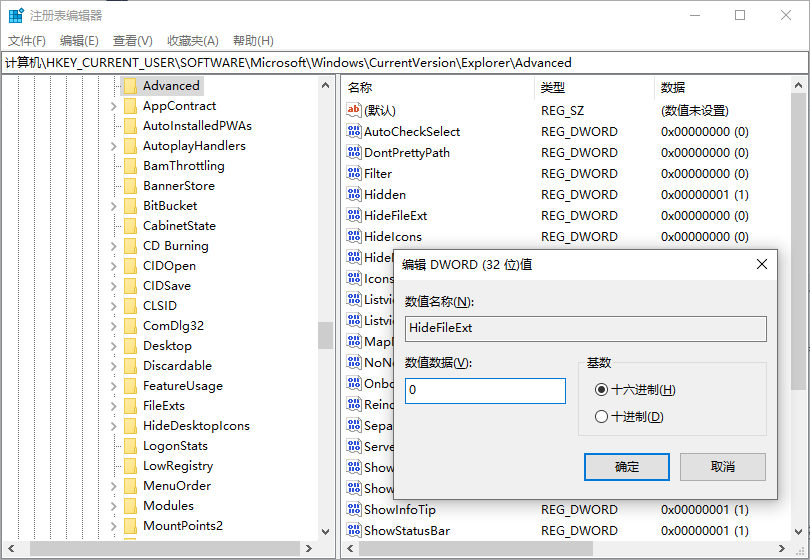This screenshot has width=810, height=560.
Task: Click the HideIcons DWORD value icon
Action: click(354, 237)
